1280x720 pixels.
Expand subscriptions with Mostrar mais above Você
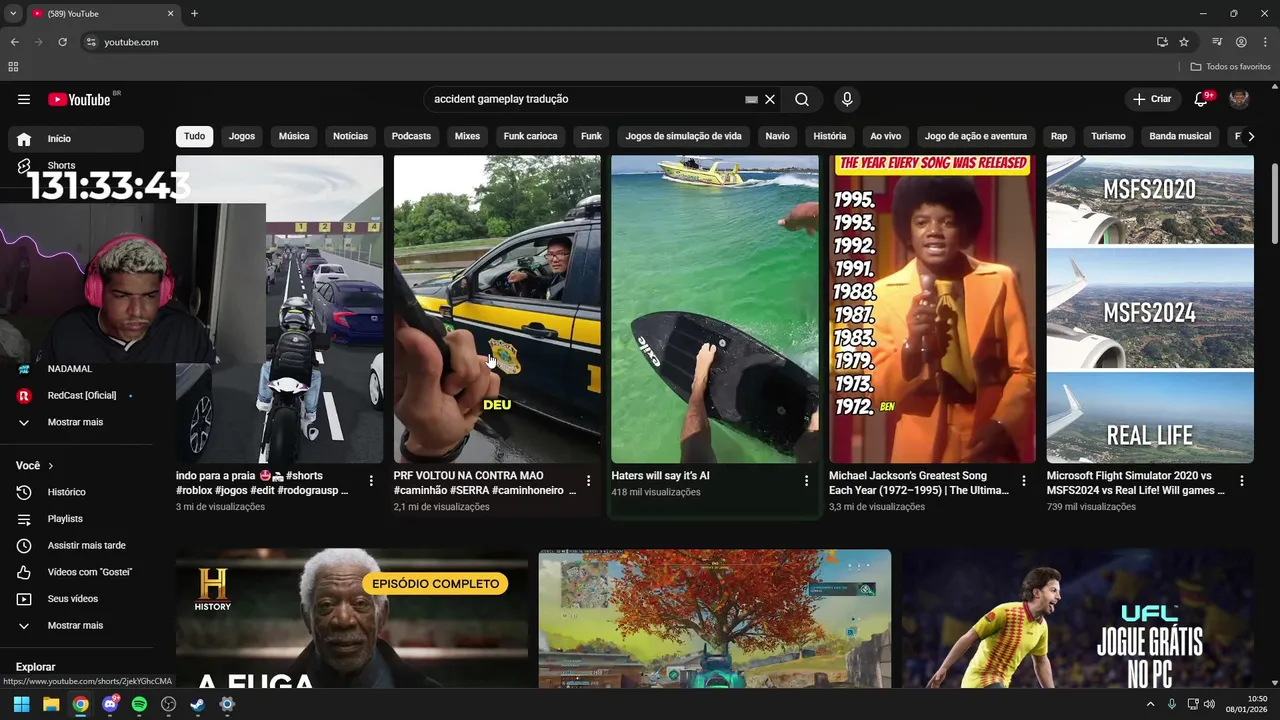(76, 422)
